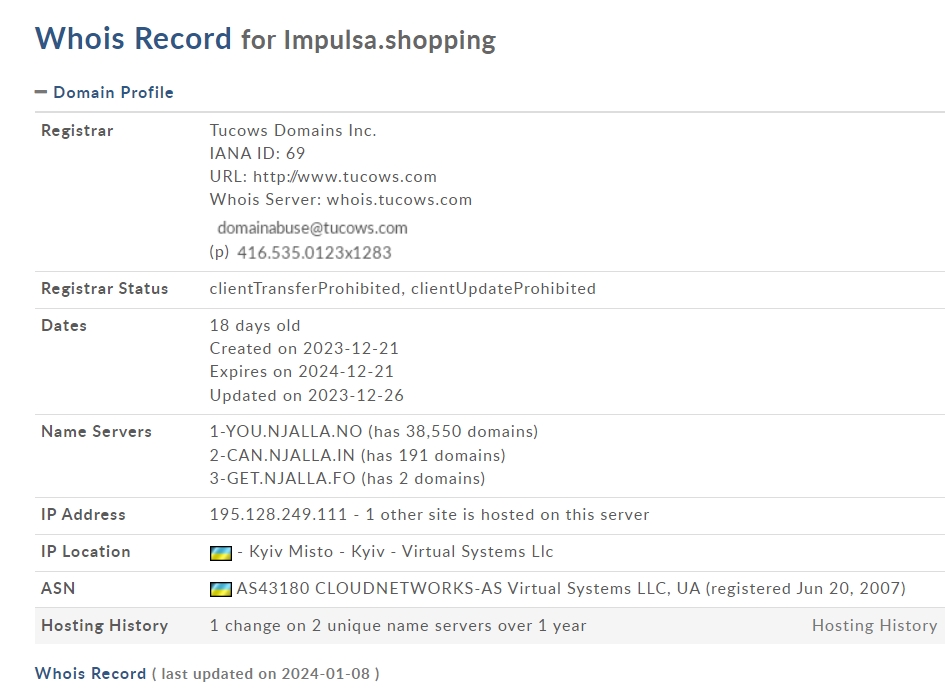Click the IP address 195.128.249.111
Viewport: 945px width, 691px height.
pos(278,514)
